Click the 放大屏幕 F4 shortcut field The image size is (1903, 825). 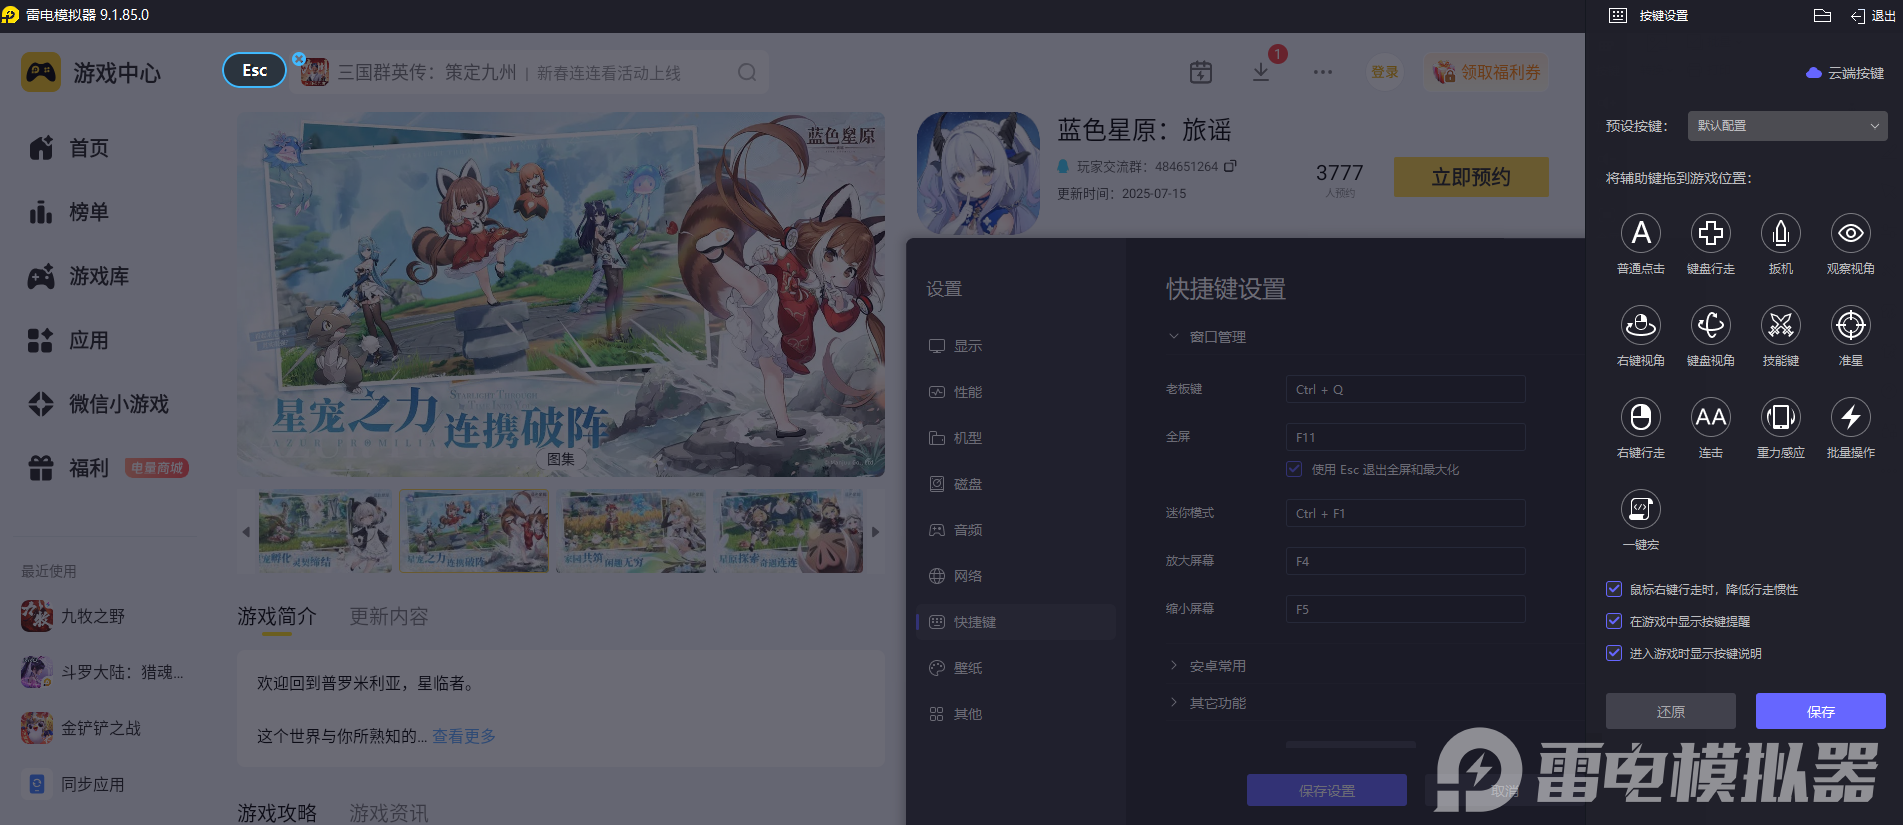coord(1405,561)
